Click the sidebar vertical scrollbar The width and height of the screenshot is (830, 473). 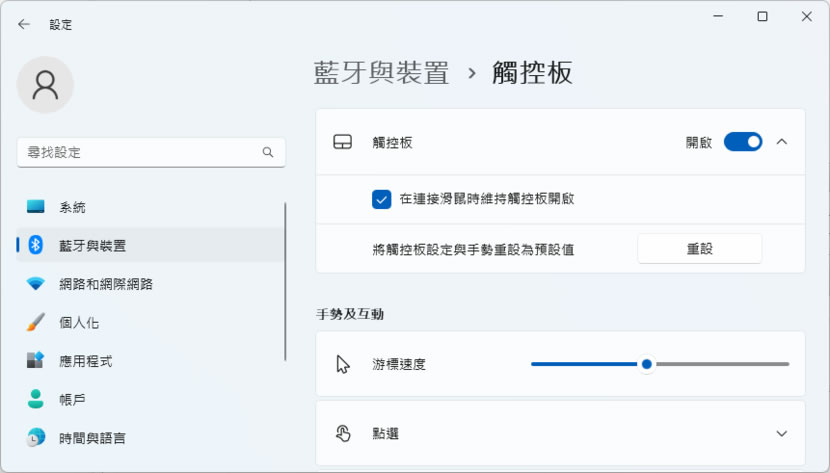pyautogui.click(x=286, y=280)
